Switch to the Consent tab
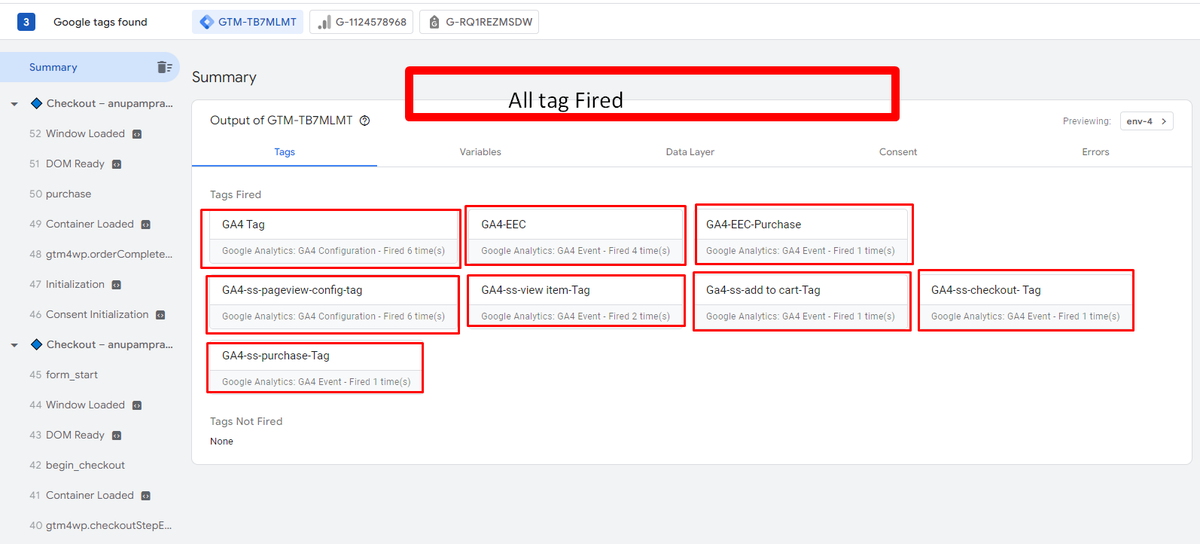Viewport: 1200px width, 544px height. [x=898, y=152]
